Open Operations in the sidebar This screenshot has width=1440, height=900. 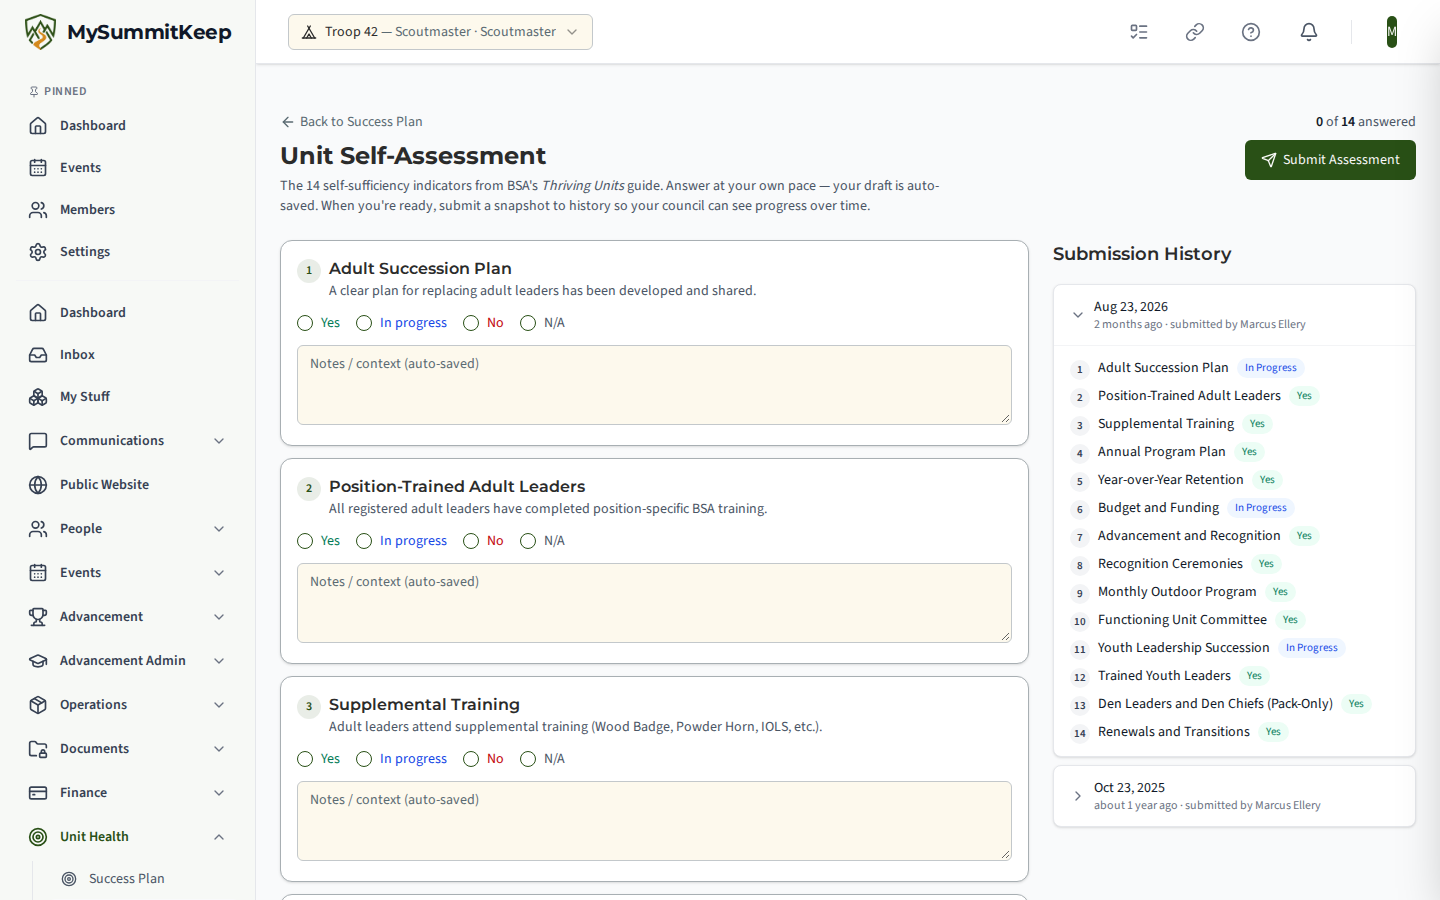point(128,704)
